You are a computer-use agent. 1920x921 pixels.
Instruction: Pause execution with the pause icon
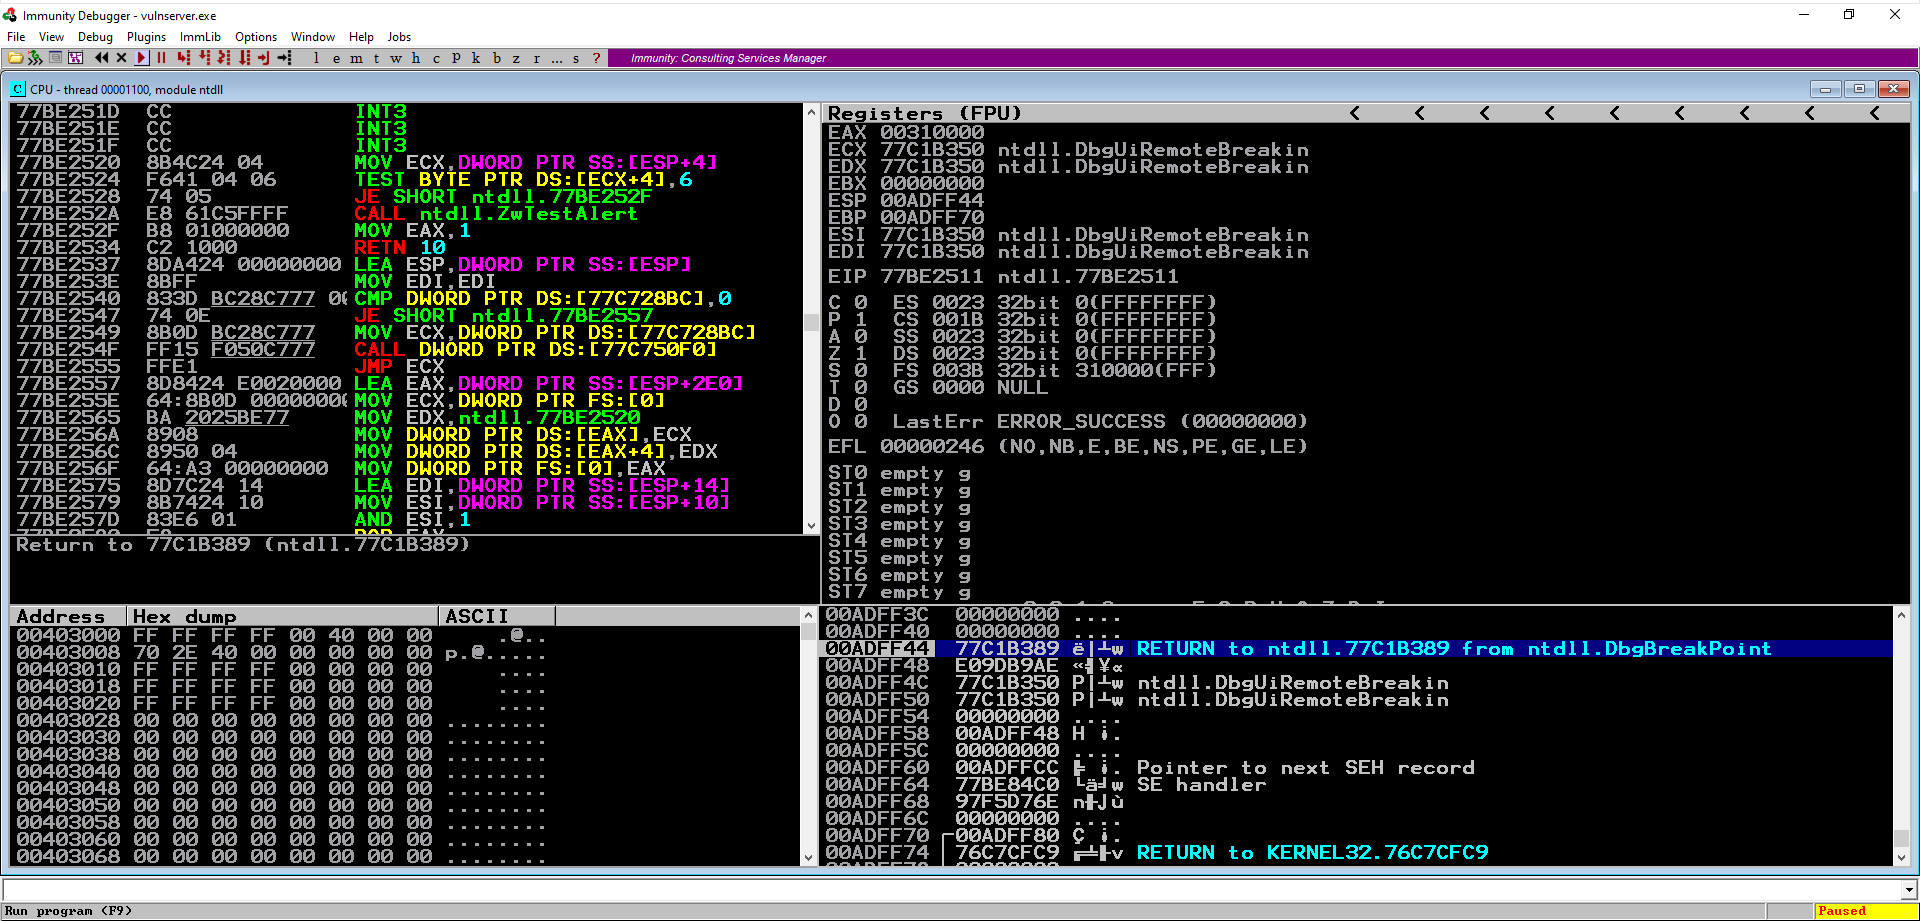(161, 58)
